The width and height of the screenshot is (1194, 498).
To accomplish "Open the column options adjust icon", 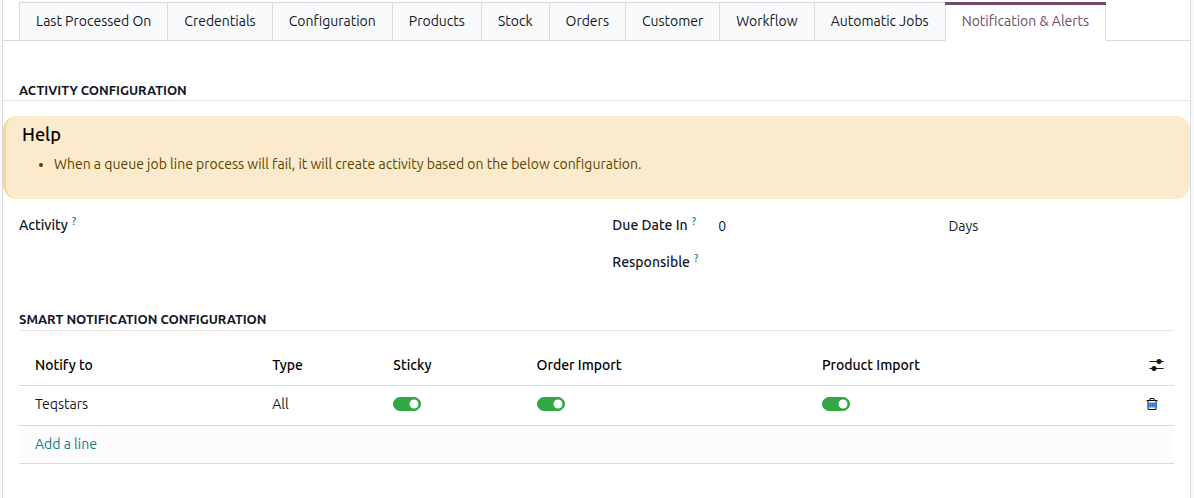I will click(x=1157, y=366).
